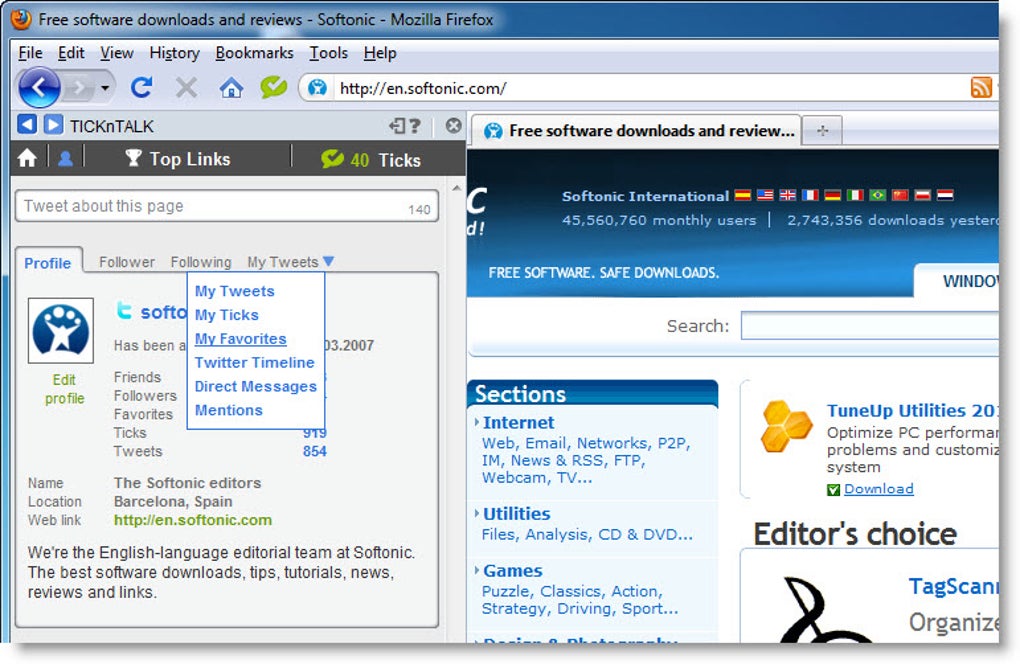Click the sidebar scroll up arrow

click(x=457, y=188)
